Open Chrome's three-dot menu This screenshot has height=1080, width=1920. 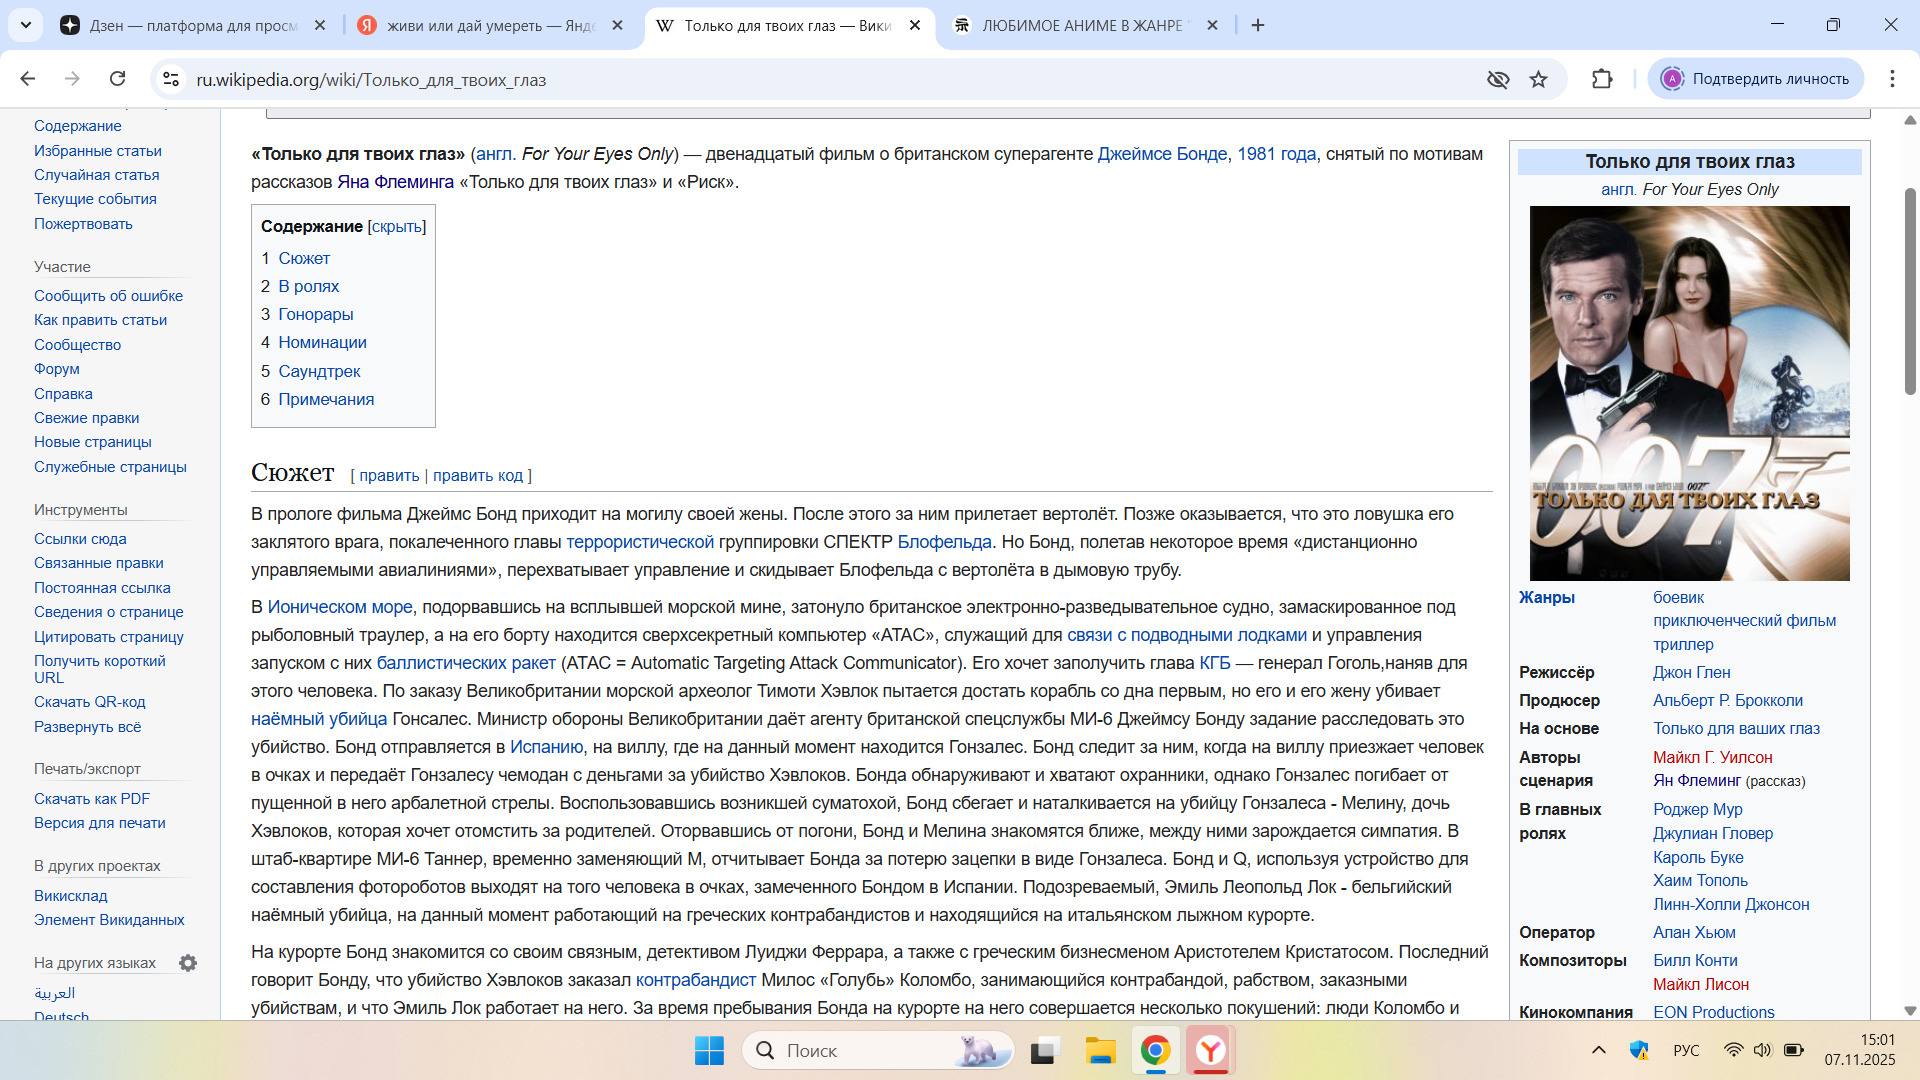point(1891,79)
